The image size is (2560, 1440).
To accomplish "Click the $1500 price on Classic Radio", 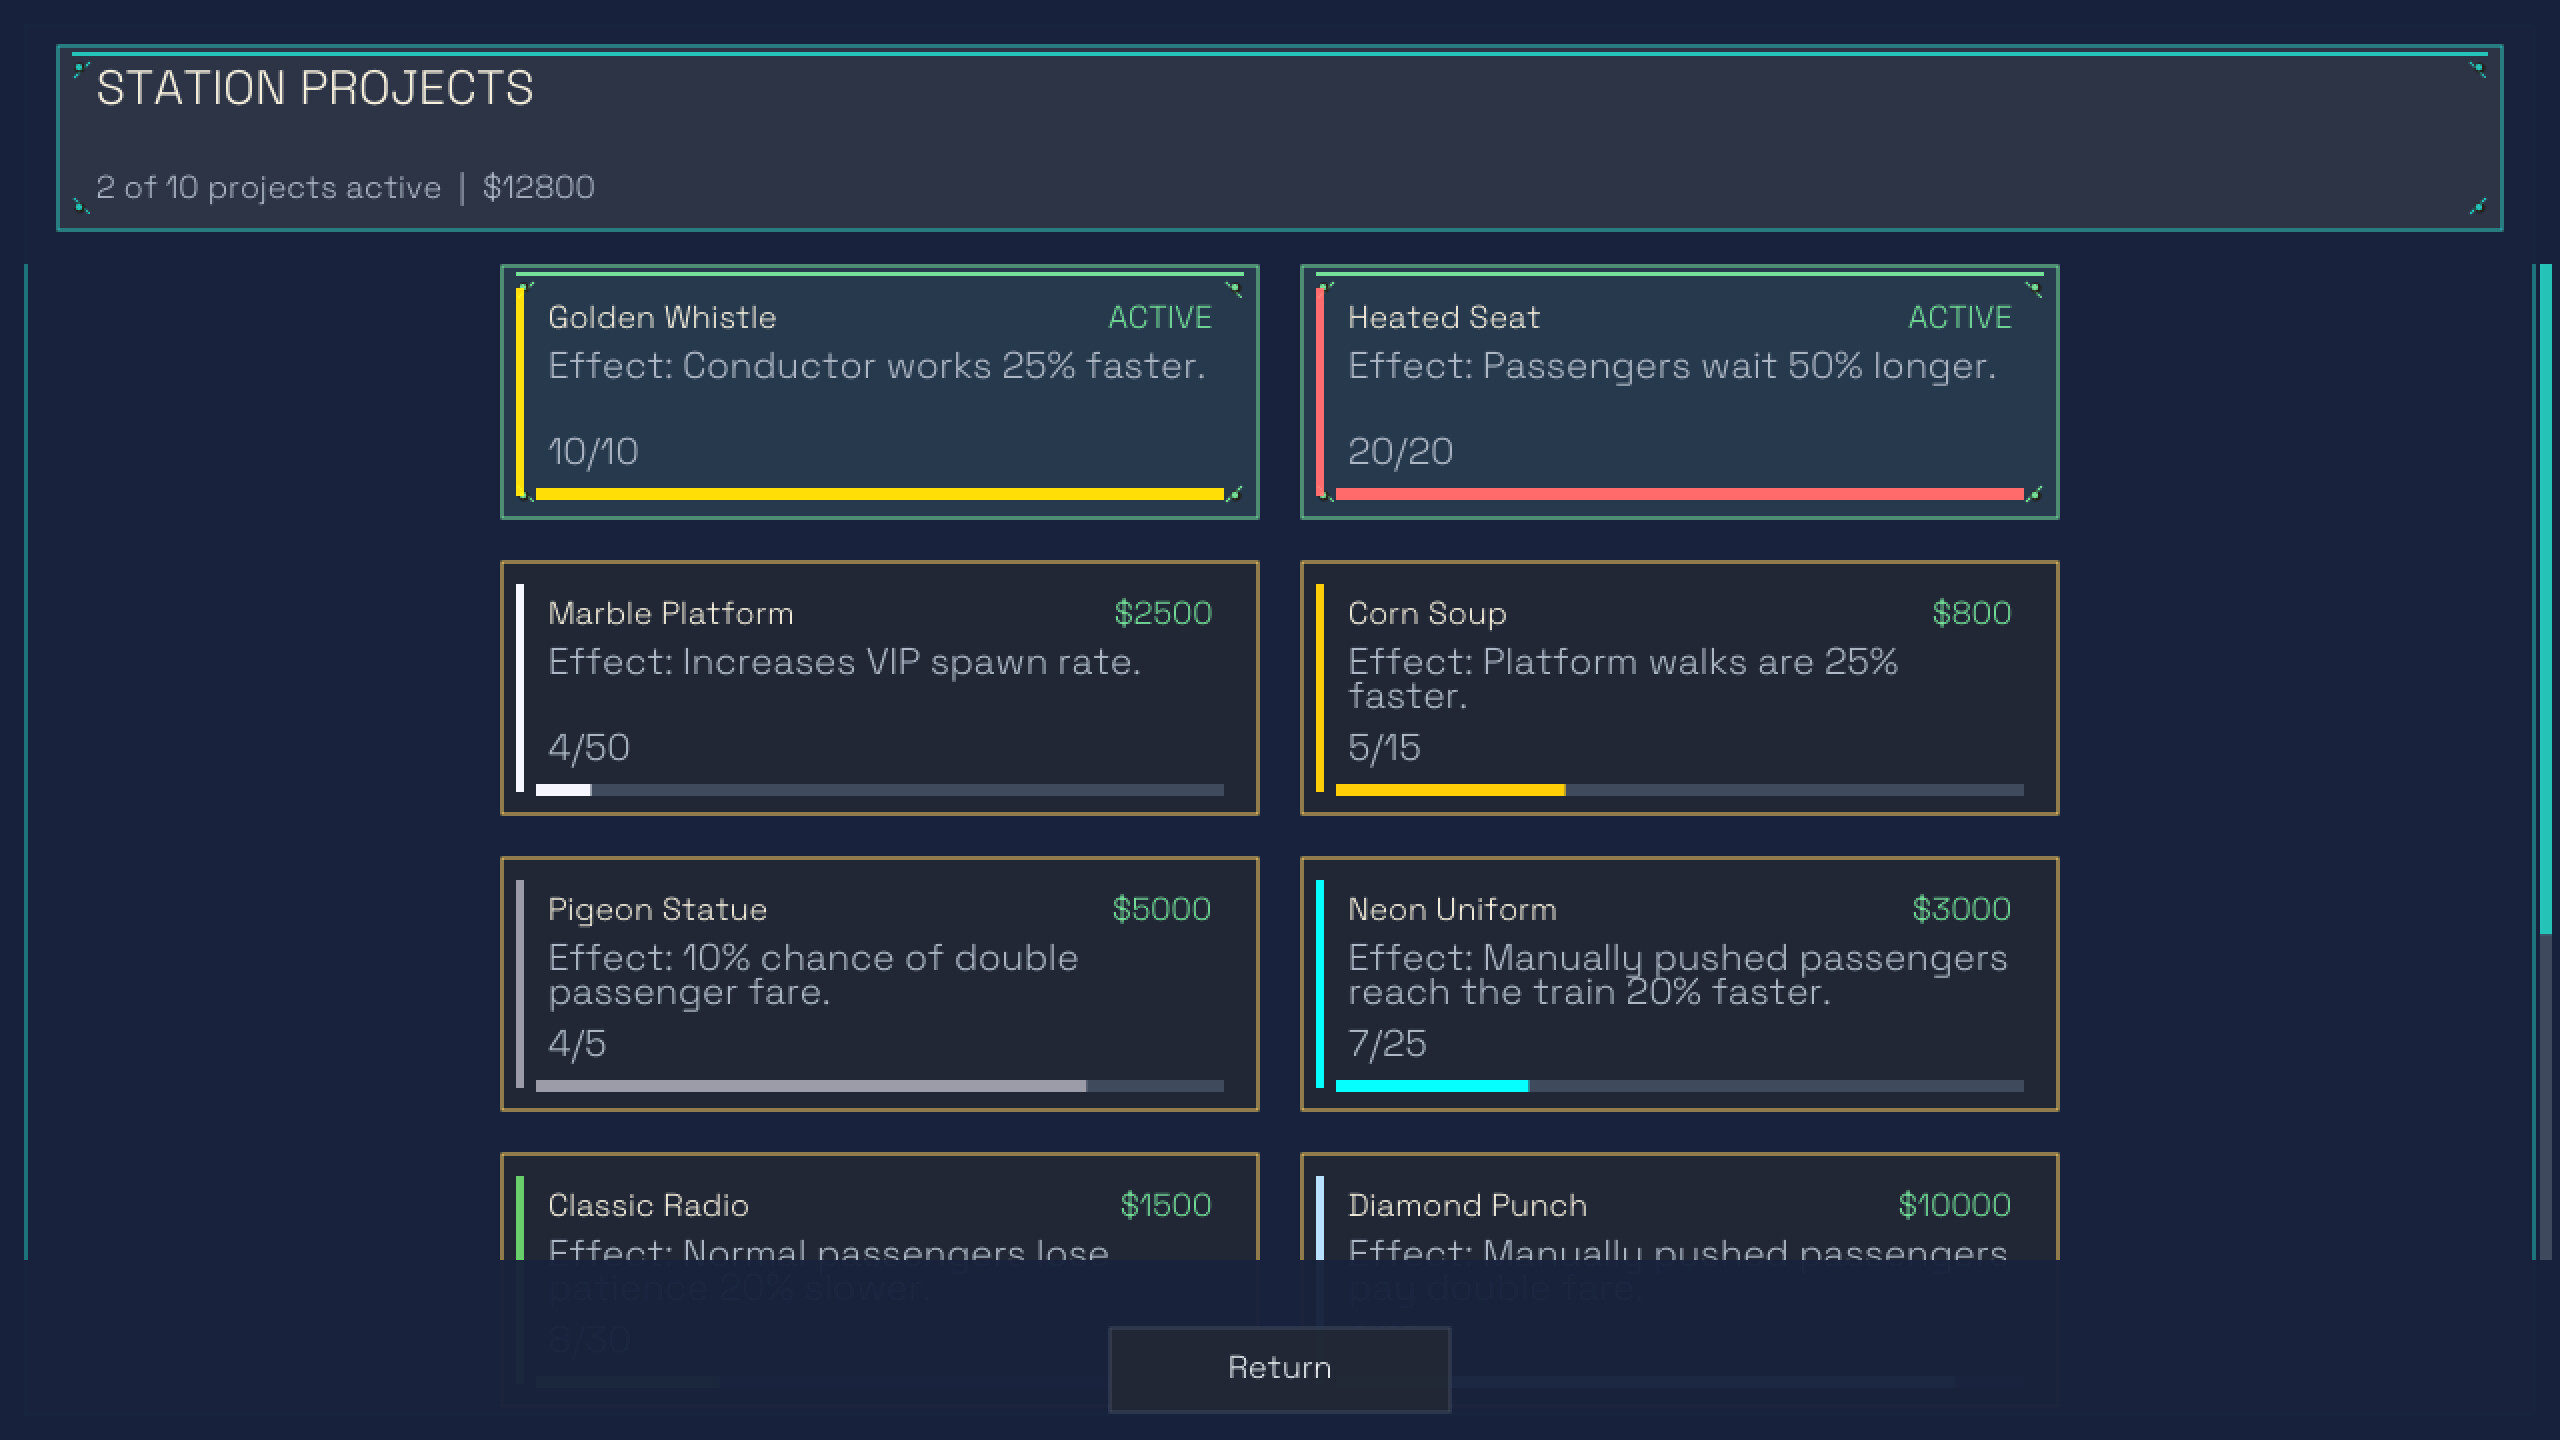I will click(x=1165, y=1205).
